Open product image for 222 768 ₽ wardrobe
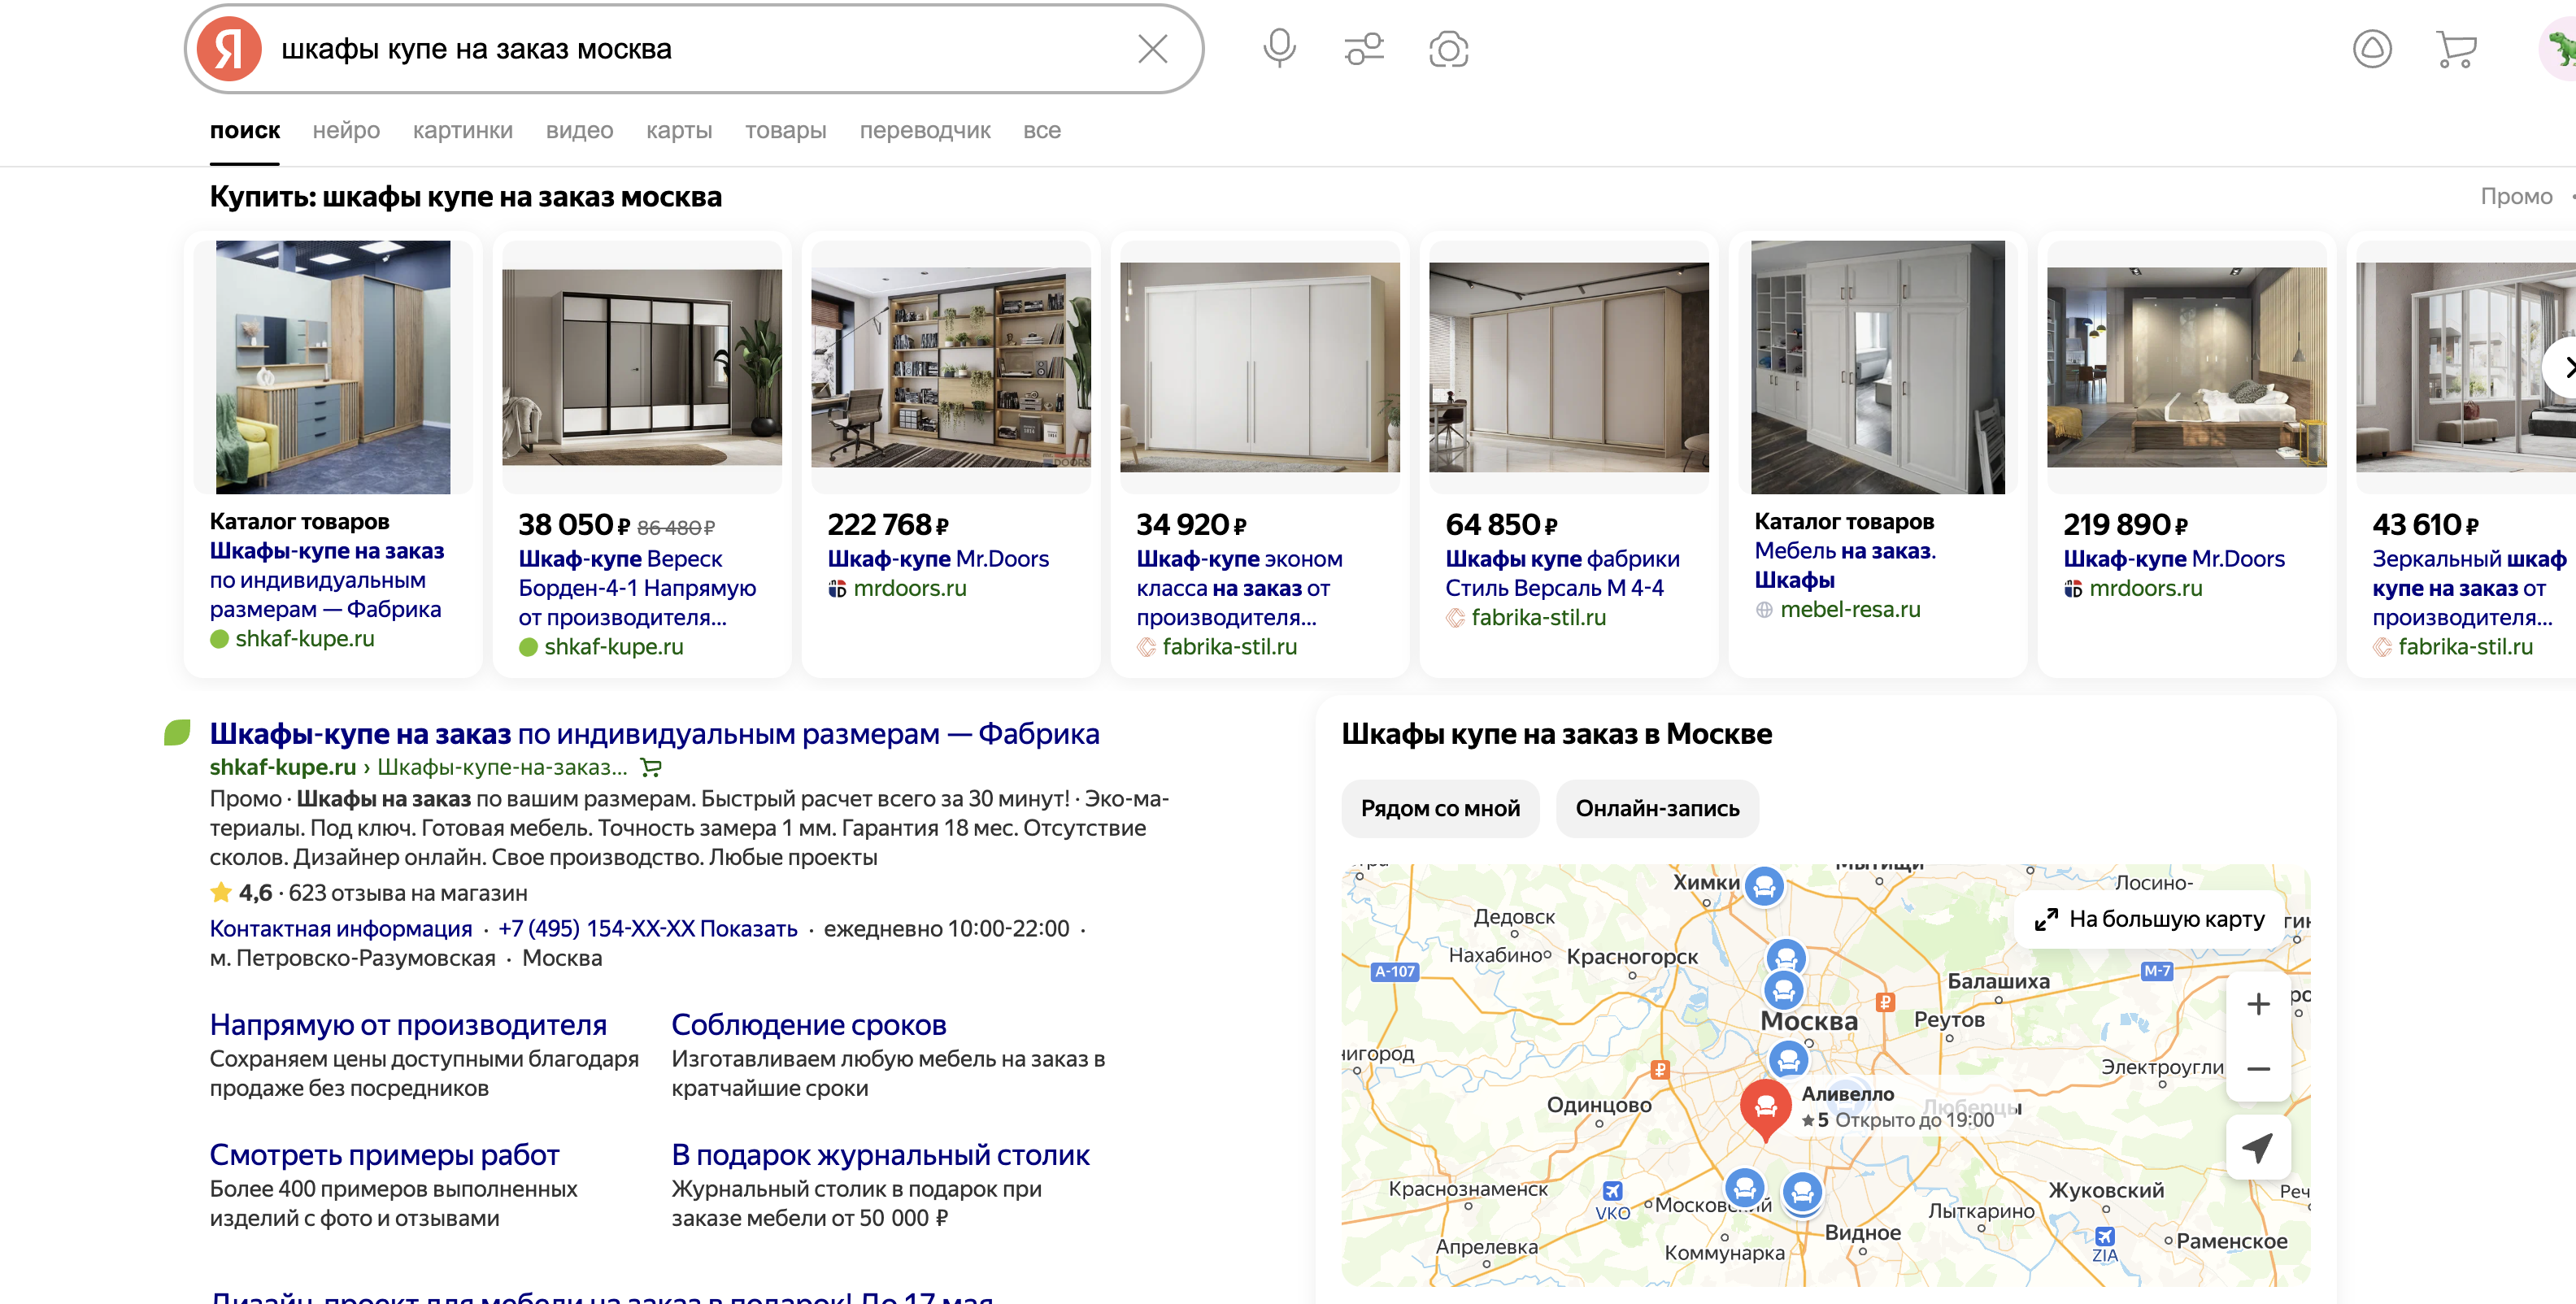 (951, 367)
